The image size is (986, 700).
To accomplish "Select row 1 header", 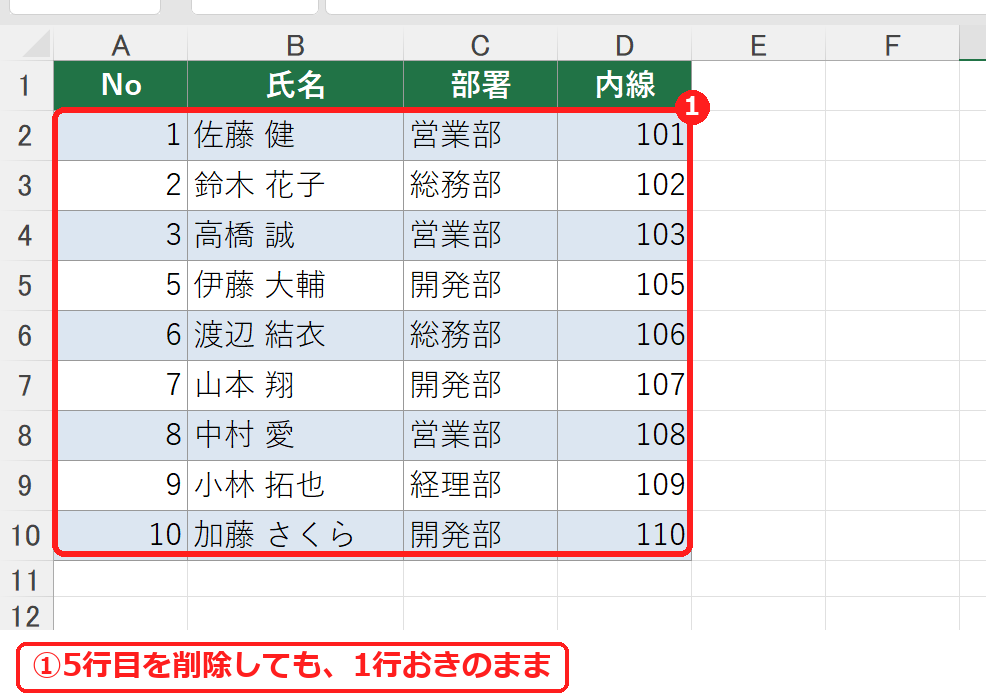I will coord(25,86).
